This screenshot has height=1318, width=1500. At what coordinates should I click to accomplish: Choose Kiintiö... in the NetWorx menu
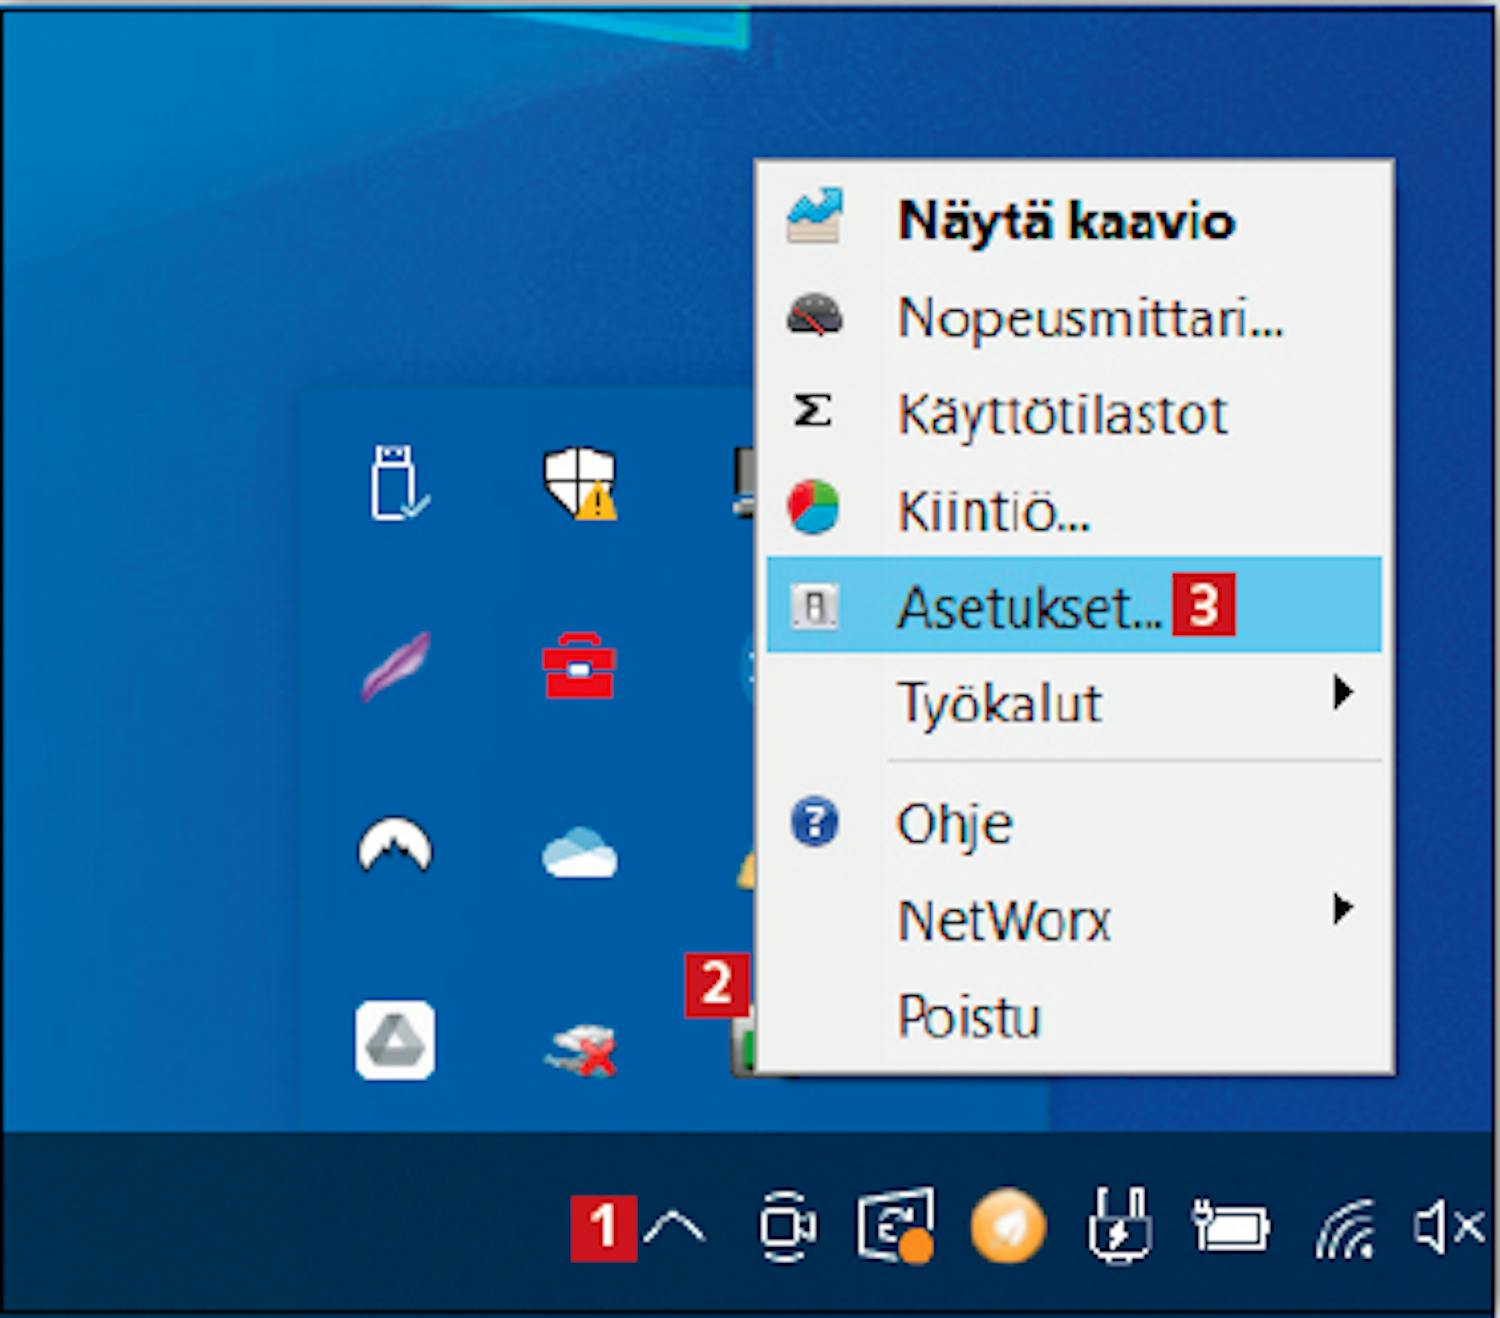click(x=1074, y=510)
